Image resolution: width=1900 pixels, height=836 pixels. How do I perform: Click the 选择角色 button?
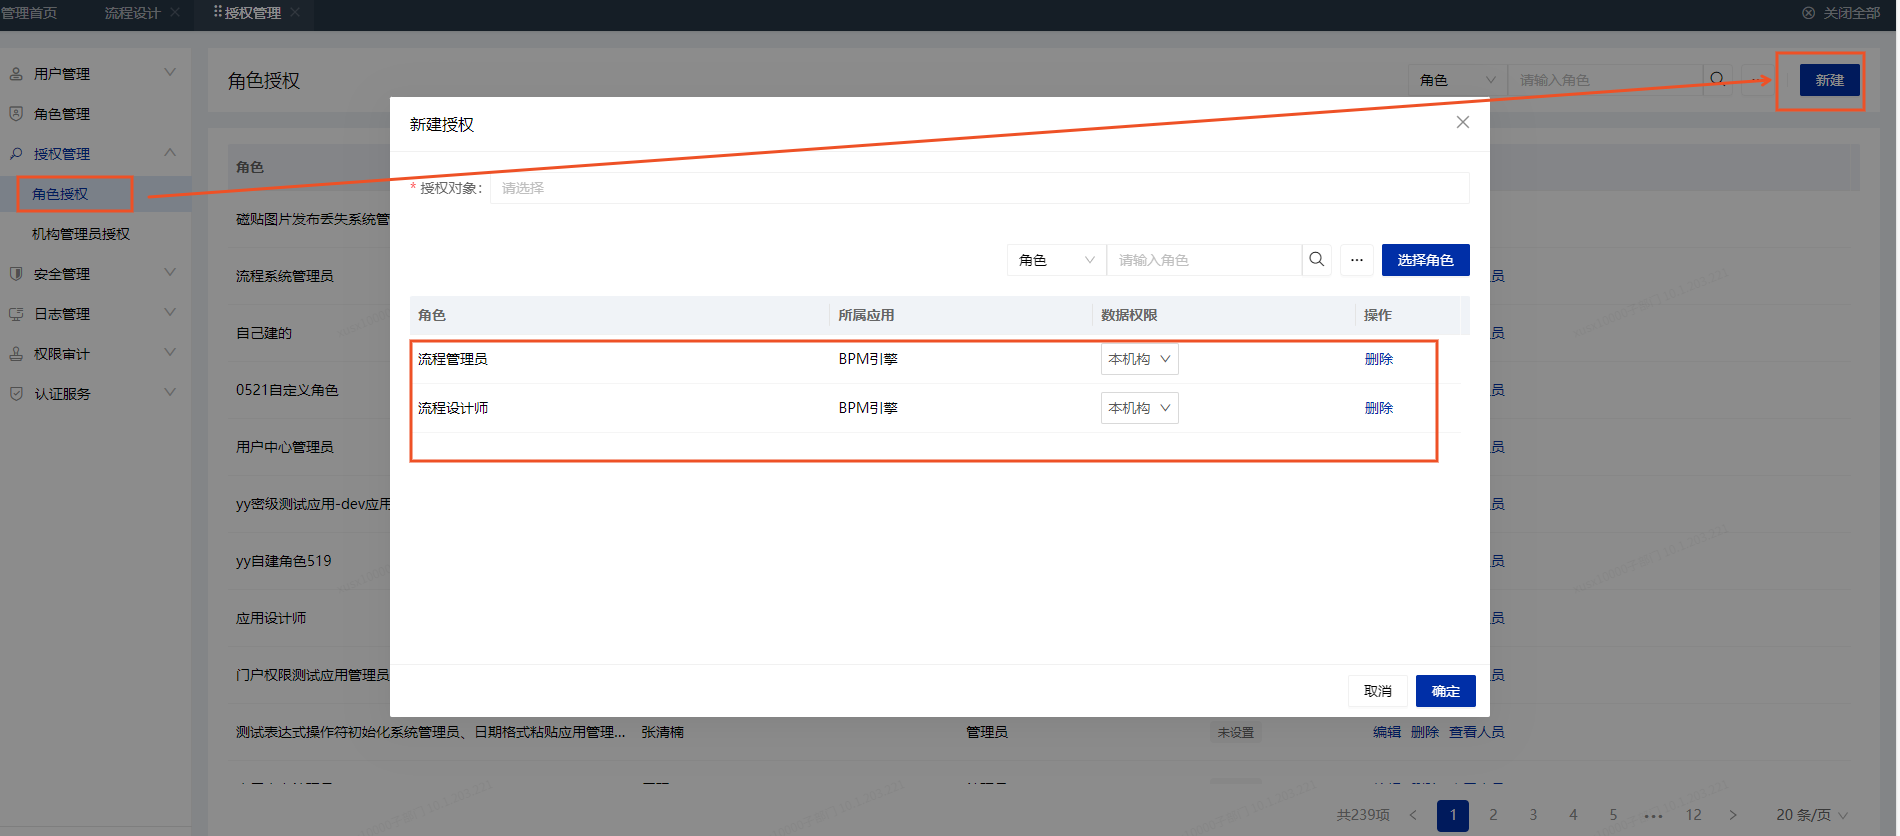point(1425,260)
